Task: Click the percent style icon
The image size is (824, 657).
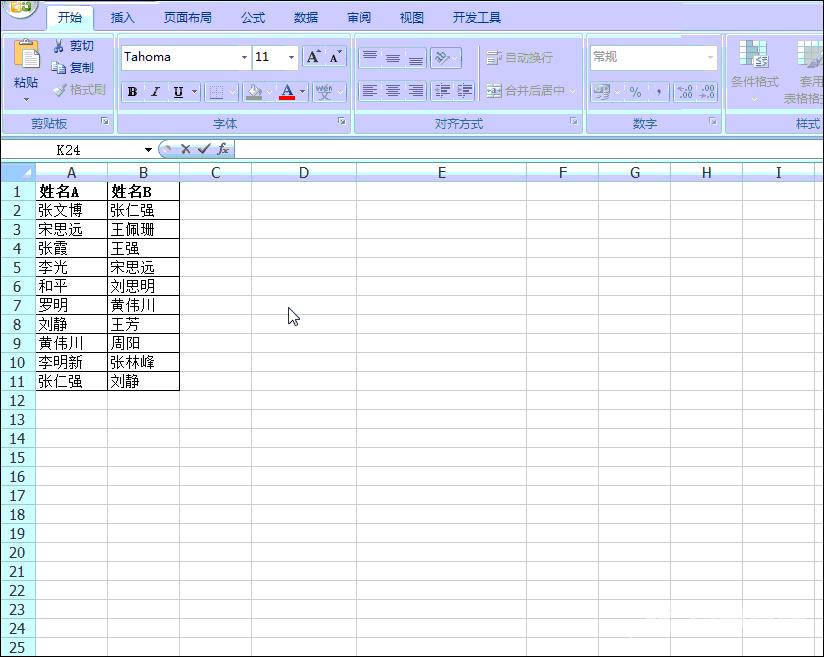Action: [x=635, y=92]
